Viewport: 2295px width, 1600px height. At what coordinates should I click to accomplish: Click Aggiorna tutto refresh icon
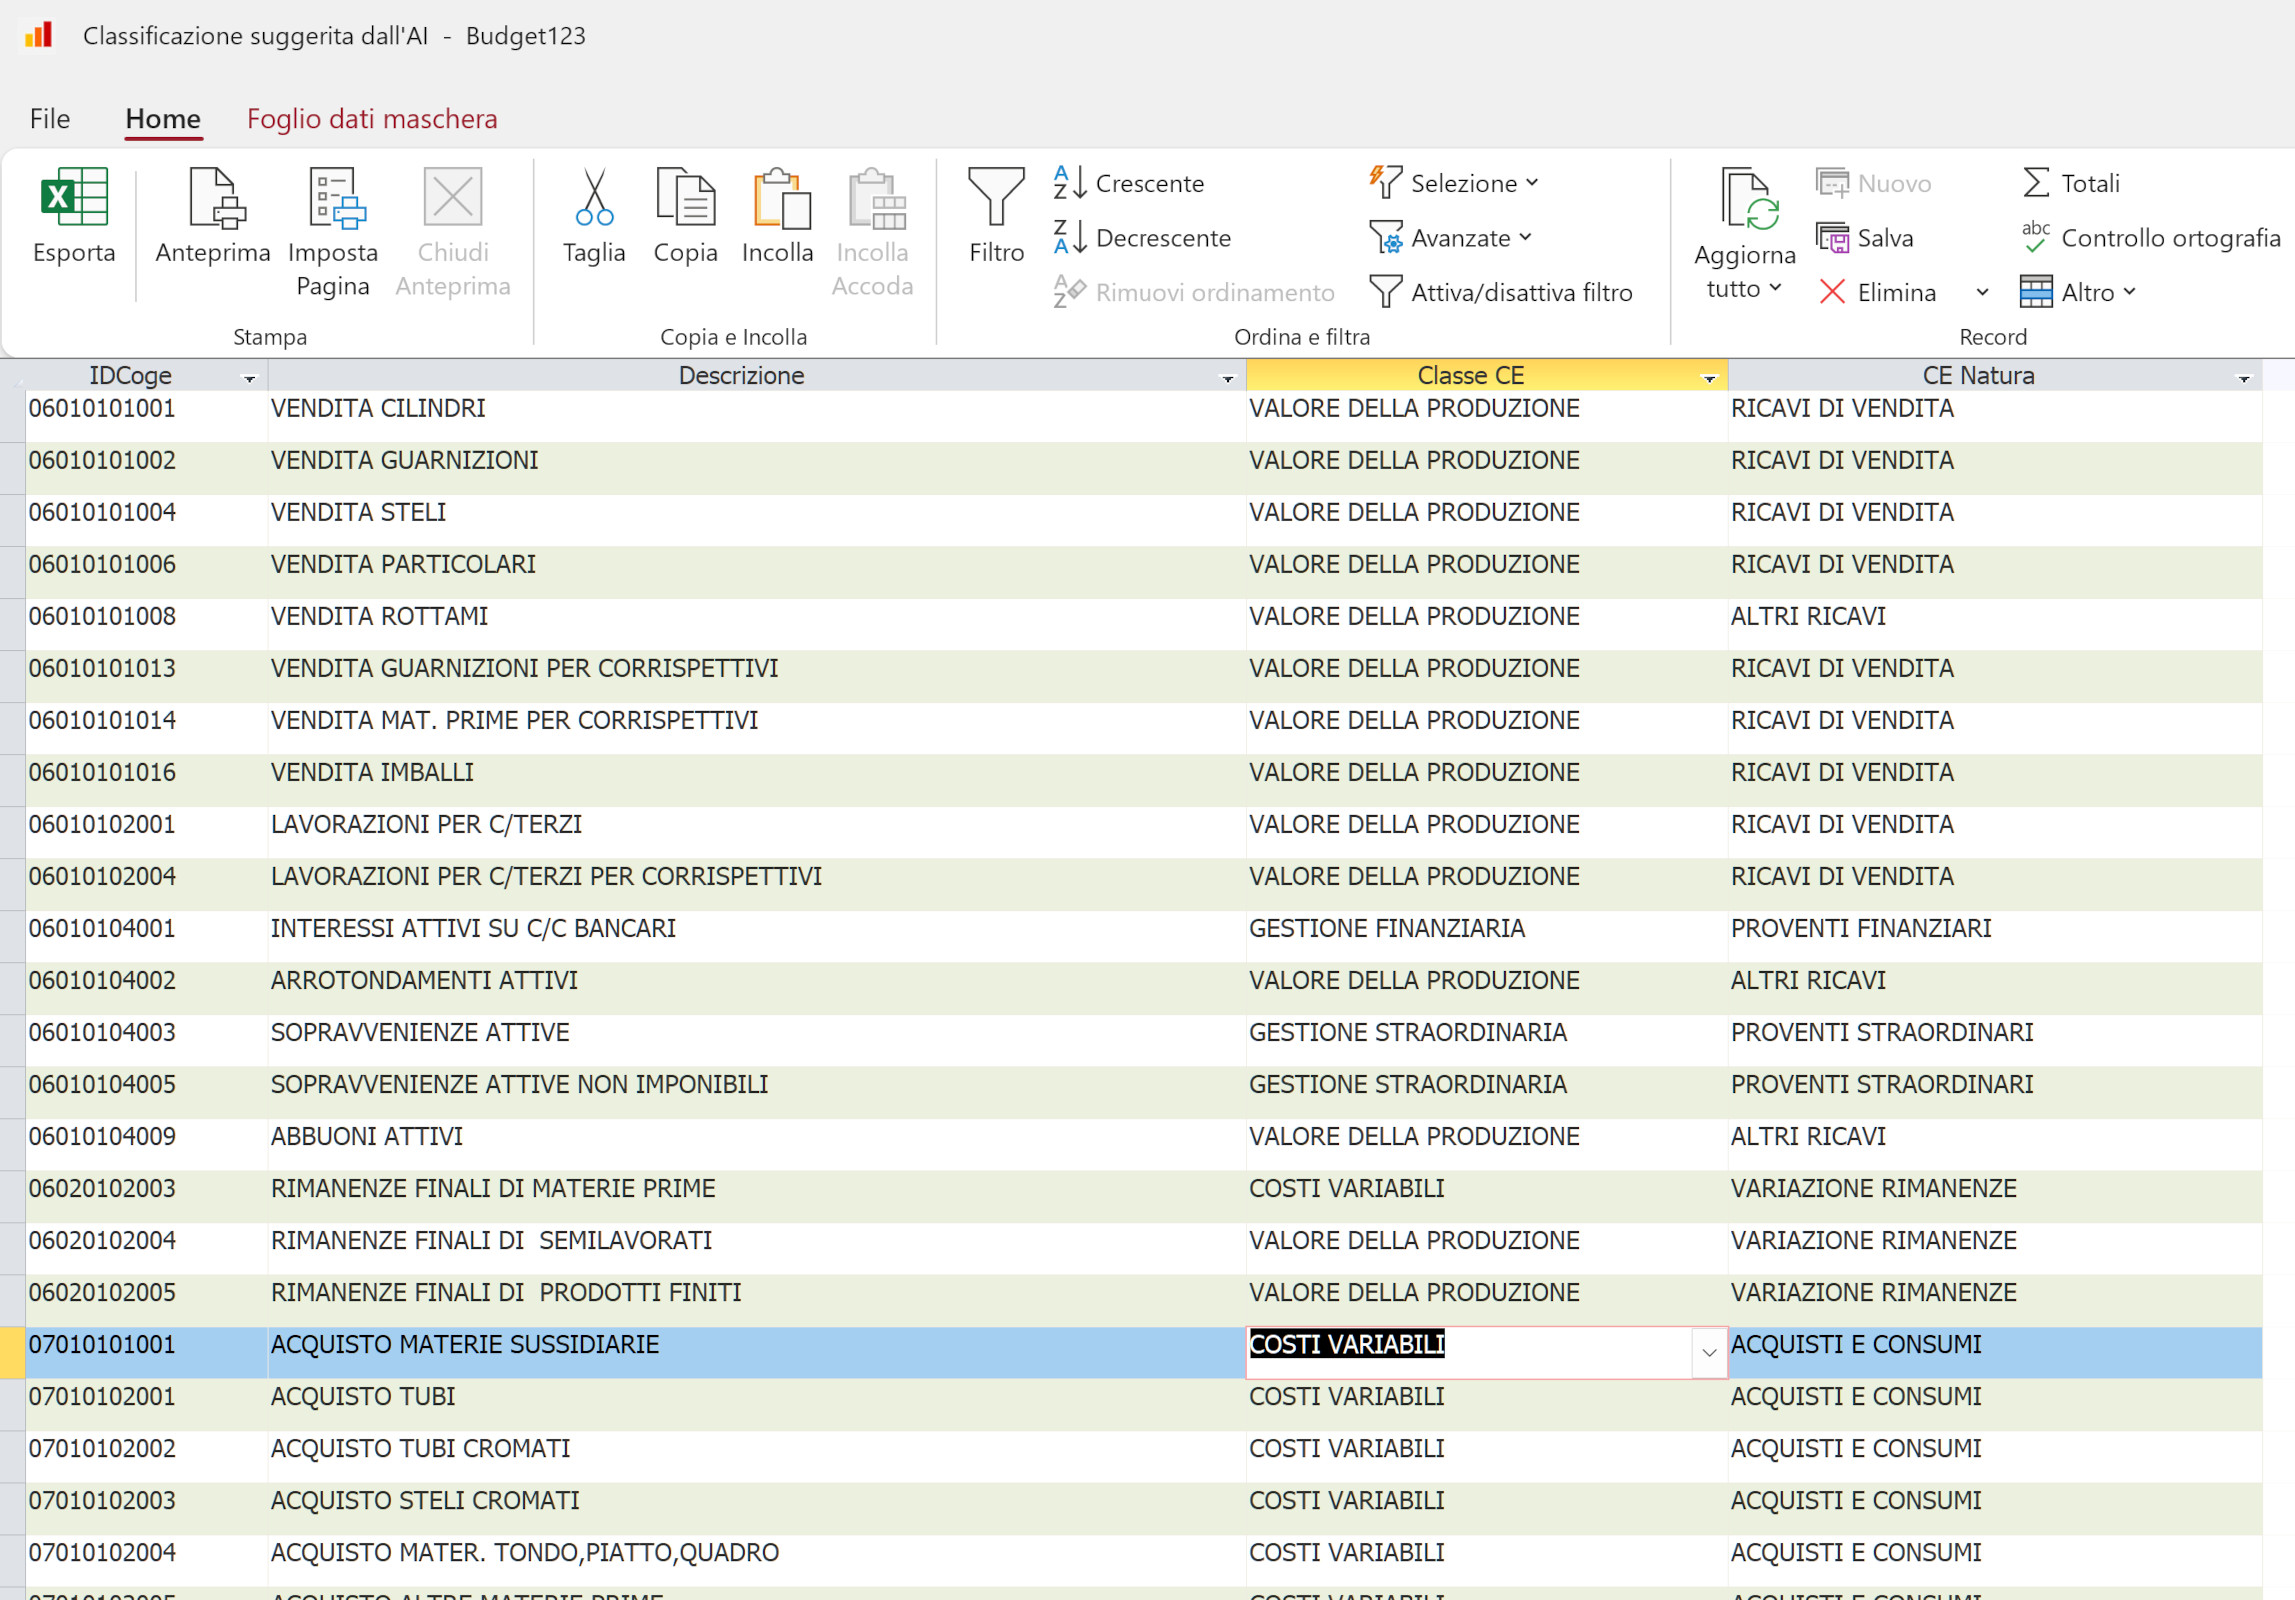pos(1748,199)
